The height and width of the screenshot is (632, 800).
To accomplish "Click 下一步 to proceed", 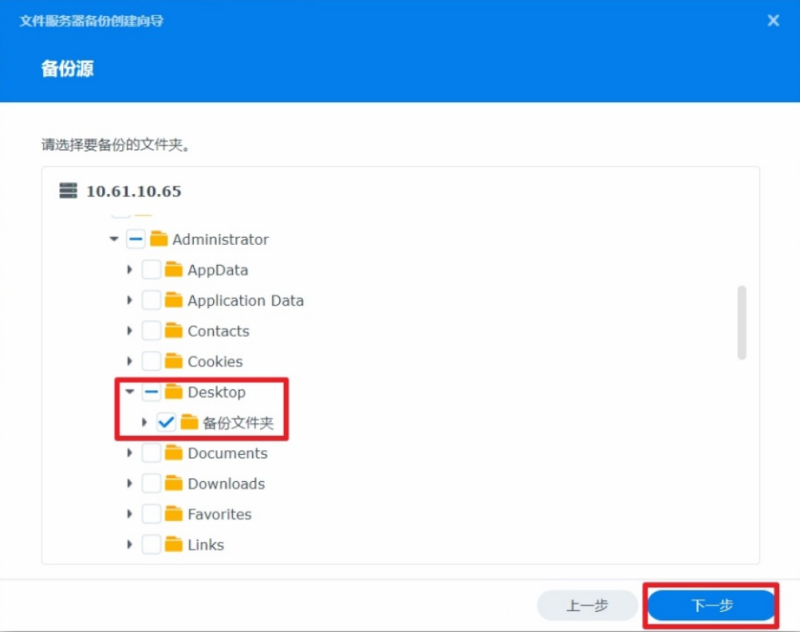I will point(711,605).
